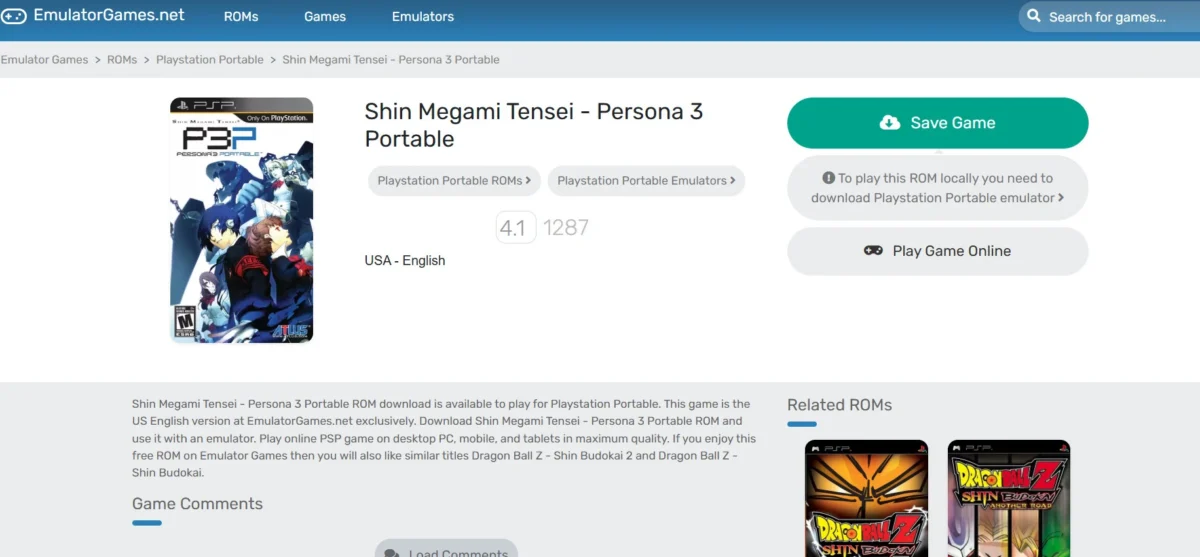Click into the Search for games field
The image size is (1200, 557).
(1109, 17)
